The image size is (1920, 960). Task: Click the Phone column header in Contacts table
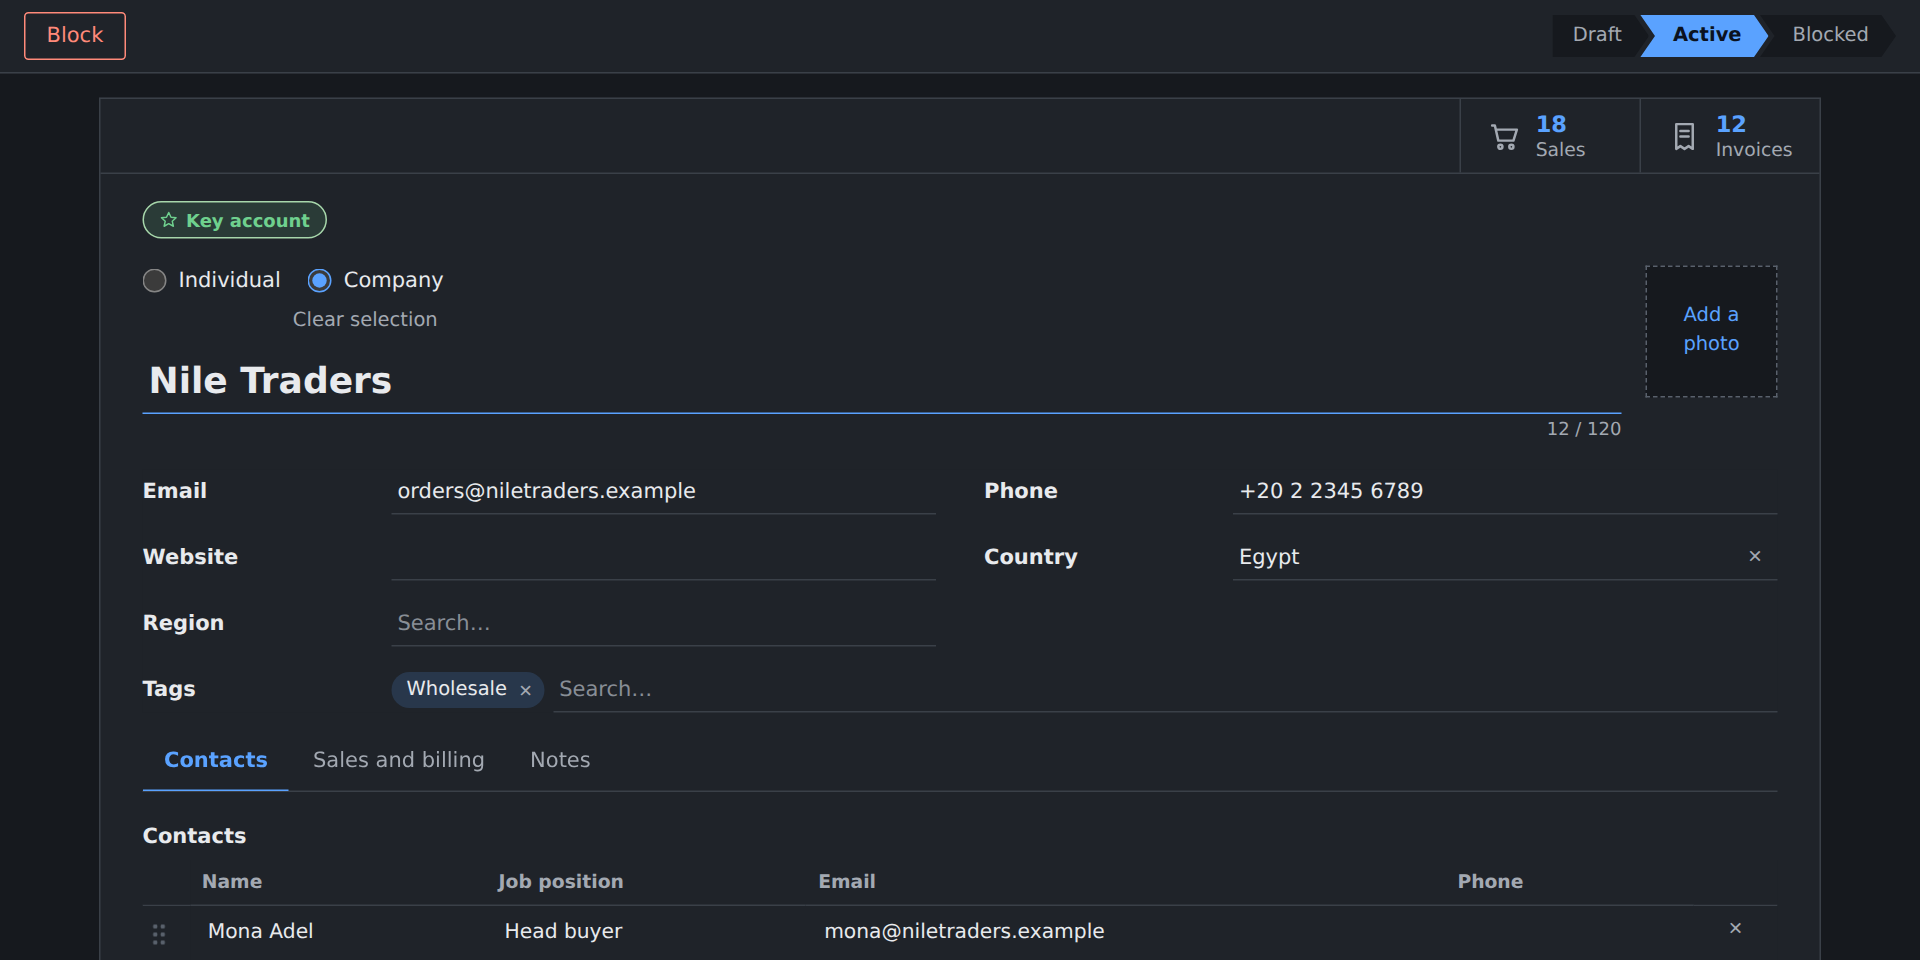(x=1490, y=881)
